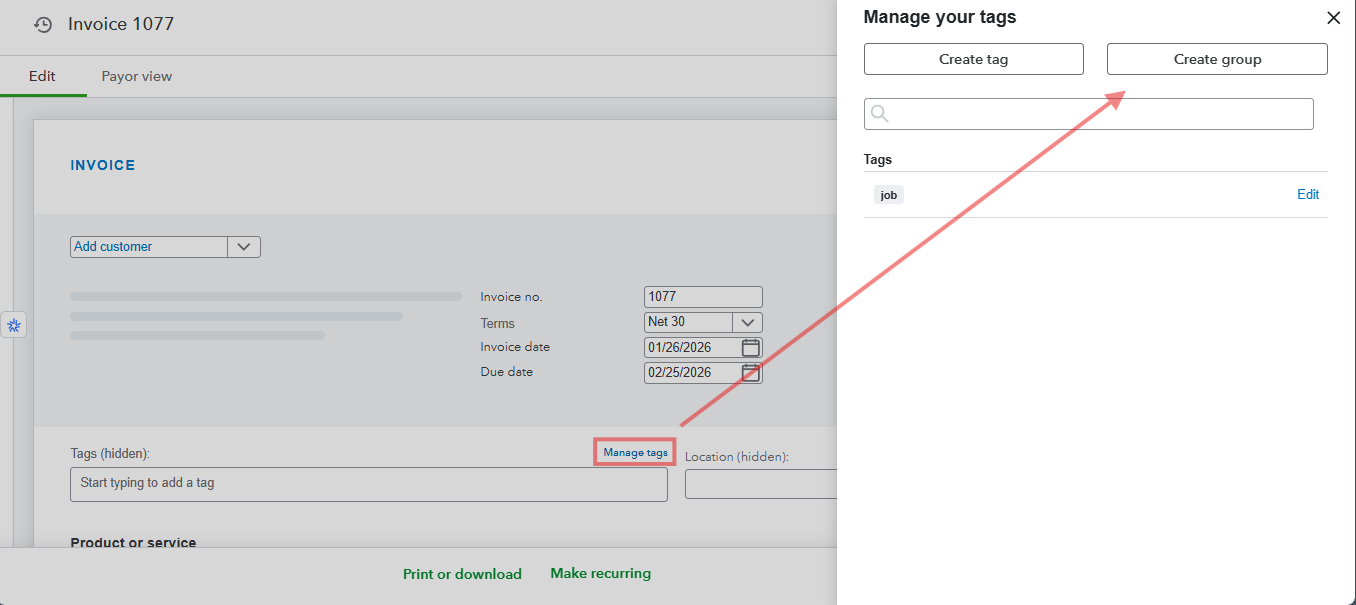This screenshot has height=605, width=1356.
Task: Click Make recurring
Action: 600,573
